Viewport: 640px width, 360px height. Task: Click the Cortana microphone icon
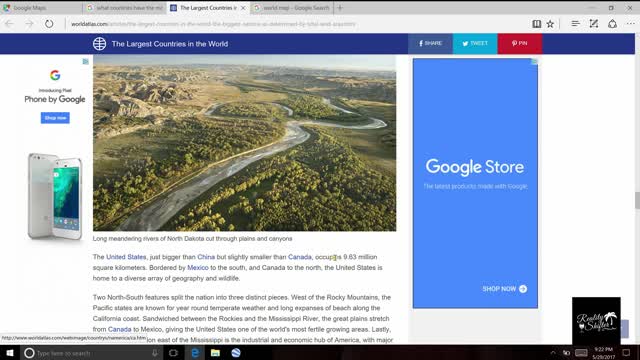(155, 353)
